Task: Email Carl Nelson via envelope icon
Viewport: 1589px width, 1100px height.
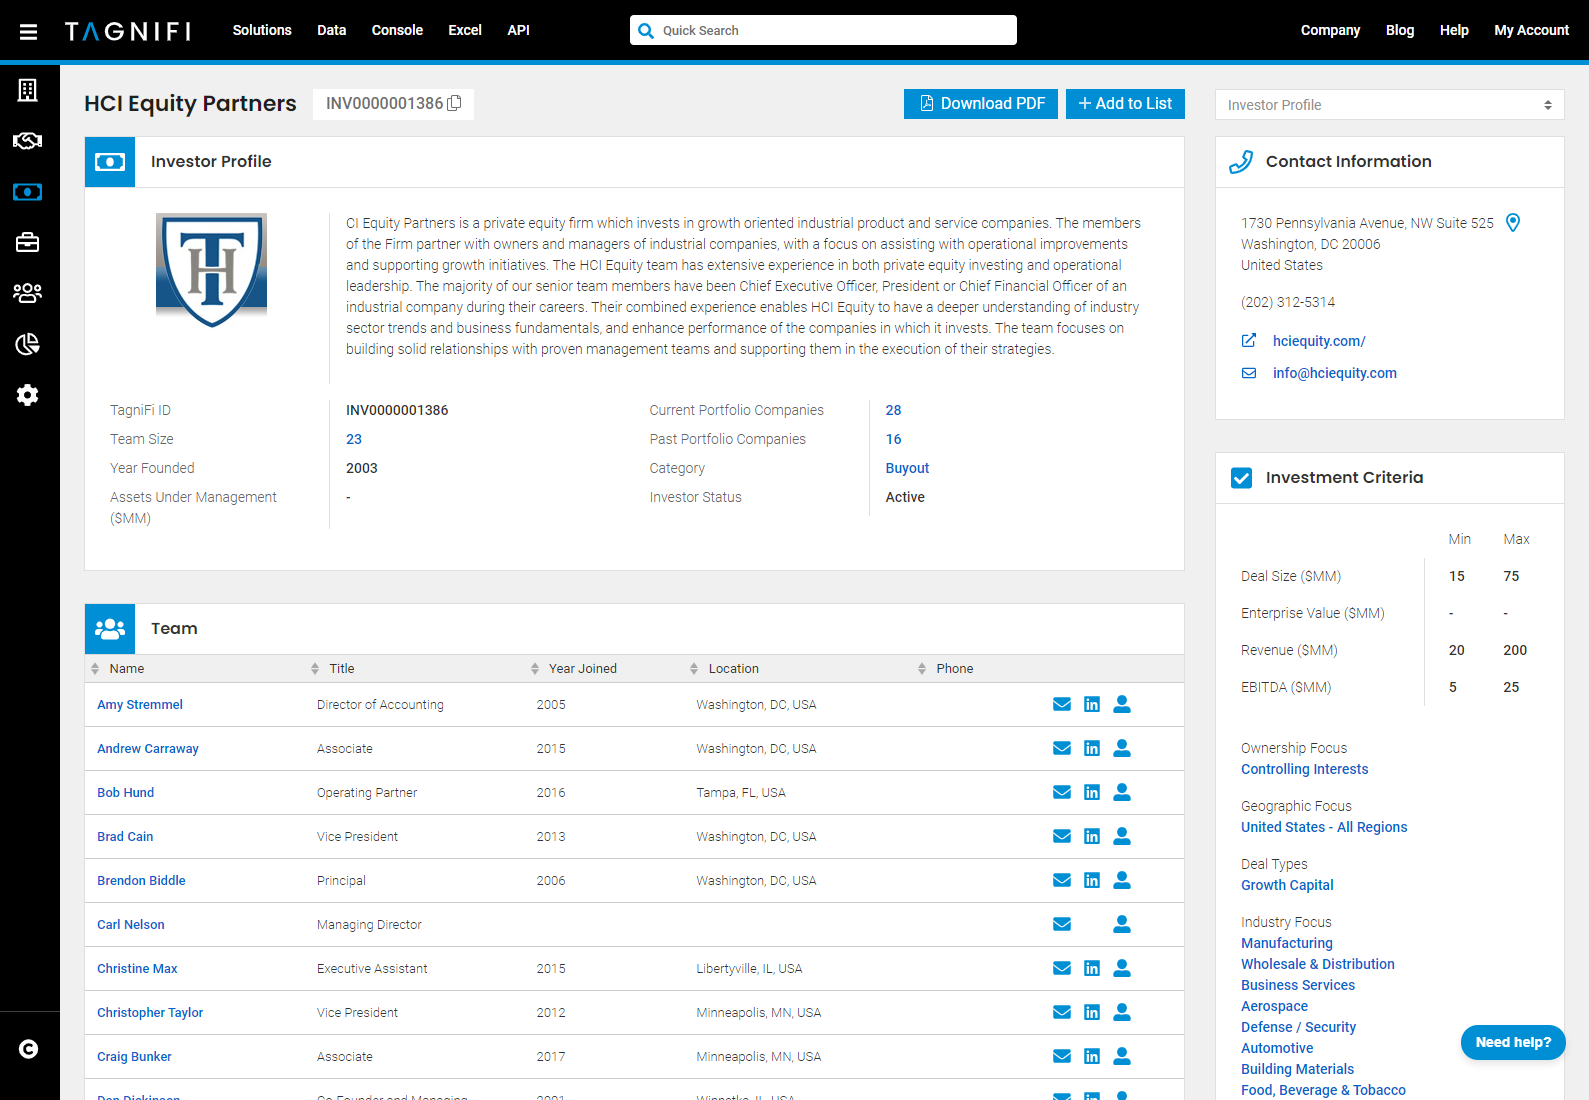Action: (x=1062, y=924)
